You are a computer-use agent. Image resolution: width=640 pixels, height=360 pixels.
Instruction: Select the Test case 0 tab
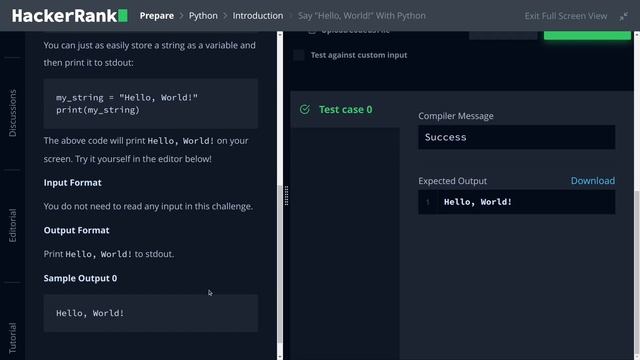click(x=345, y=109)
